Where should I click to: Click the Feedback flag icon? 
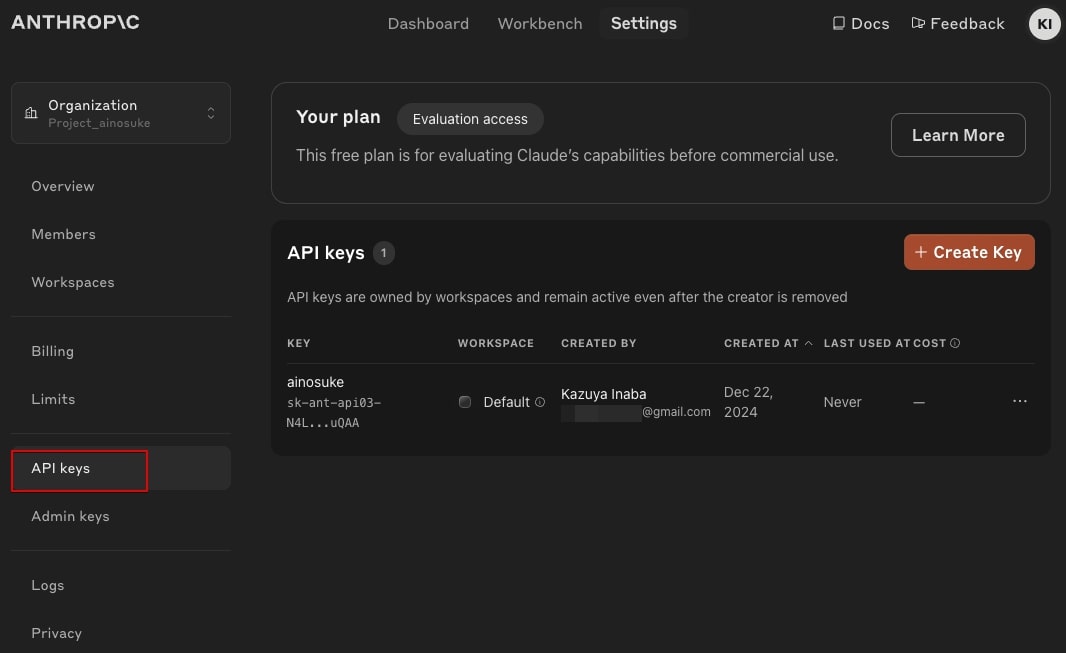[918, 23]
